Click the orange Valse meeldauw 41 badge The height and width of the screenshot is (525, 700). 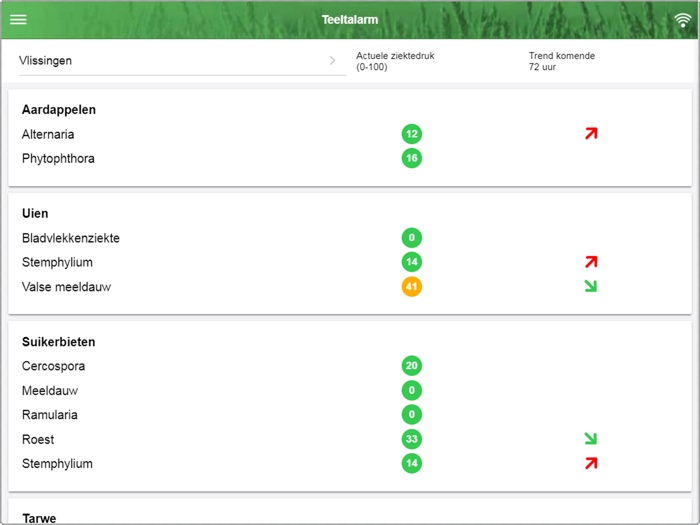(x=412, y=286)
